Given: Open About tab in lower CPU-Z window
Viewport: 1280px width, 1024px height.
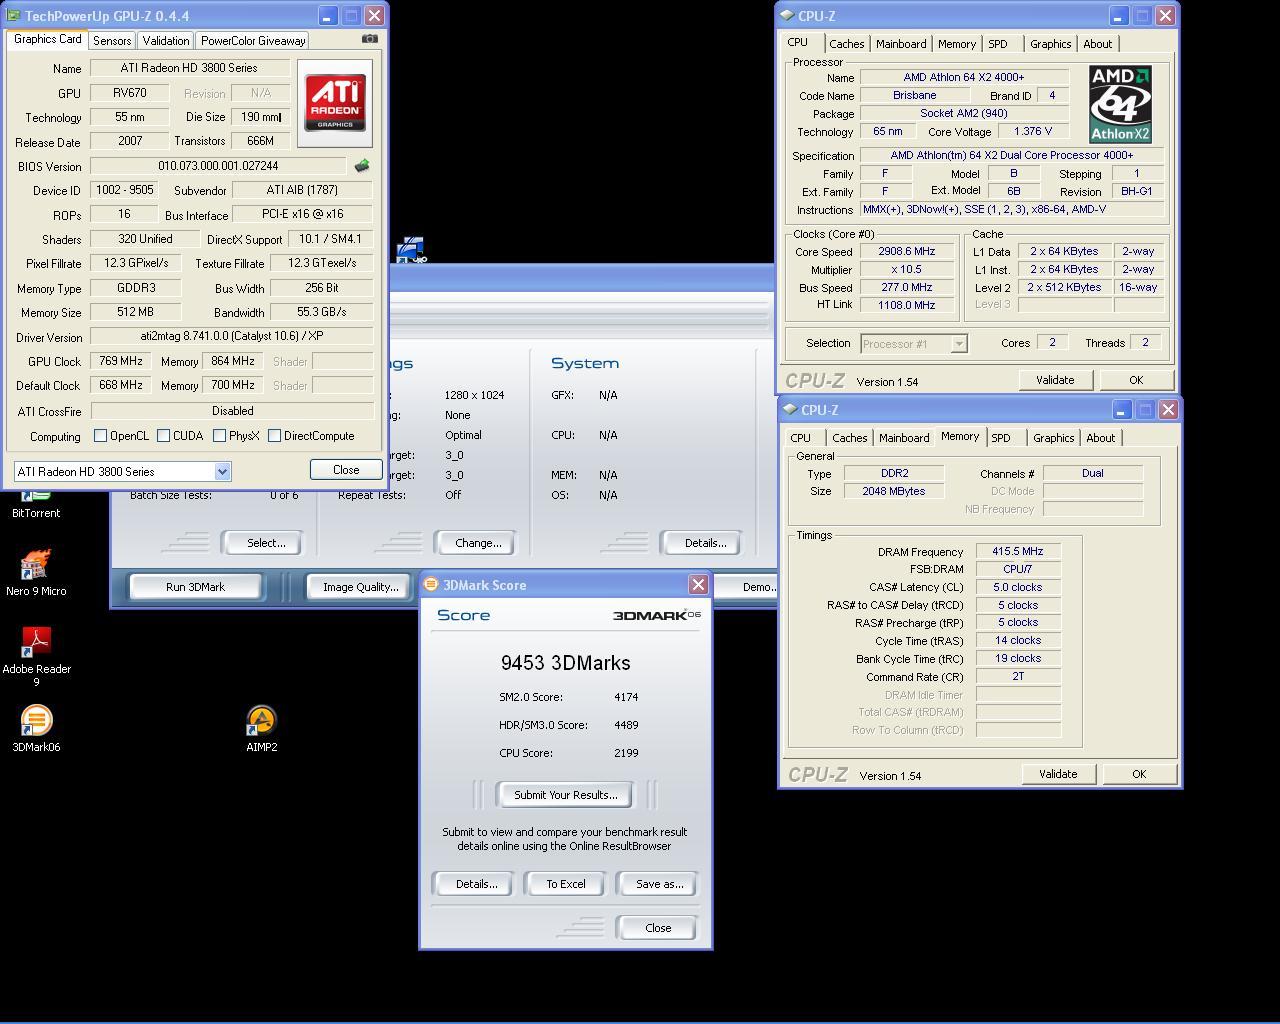Looking at the screenshot, I should click(x=1100, y=437).
